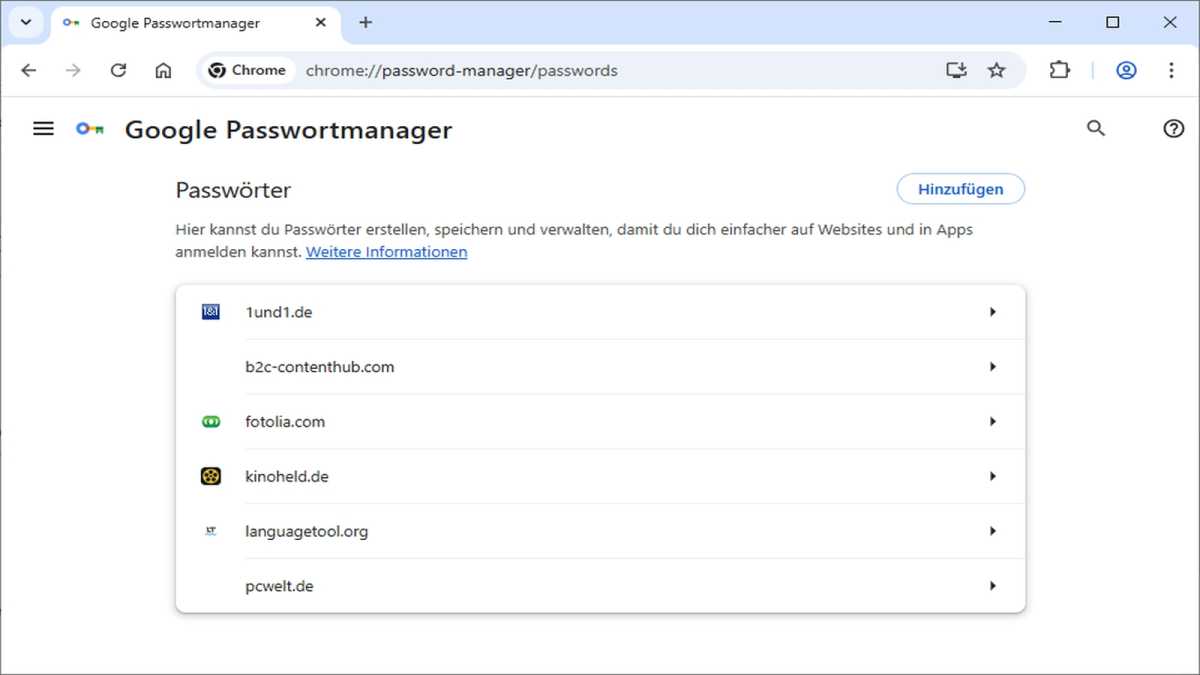Focus the address bar URL
The height and width of the screenshot is (675, 1200).
[462, 70]
